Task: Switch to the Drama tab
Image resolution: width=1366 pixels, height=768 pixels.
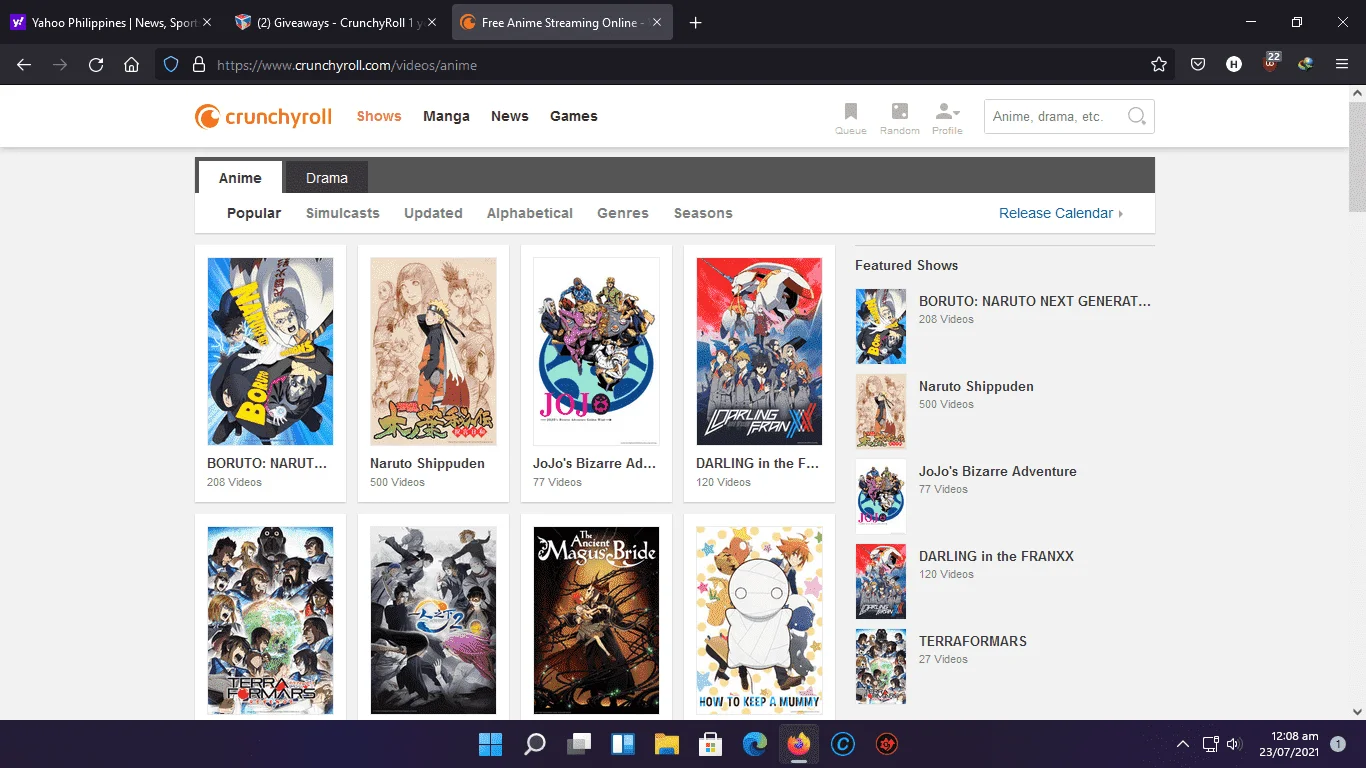Action: (327, 178)
